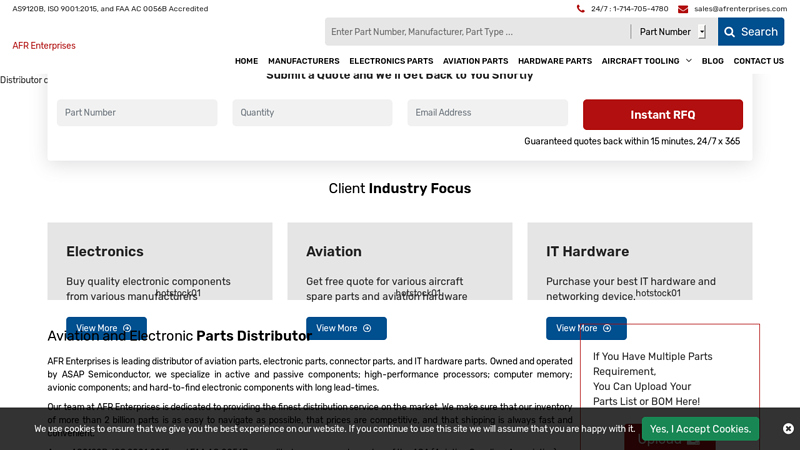Click the Client Industry Focus heading

point(399,188)
